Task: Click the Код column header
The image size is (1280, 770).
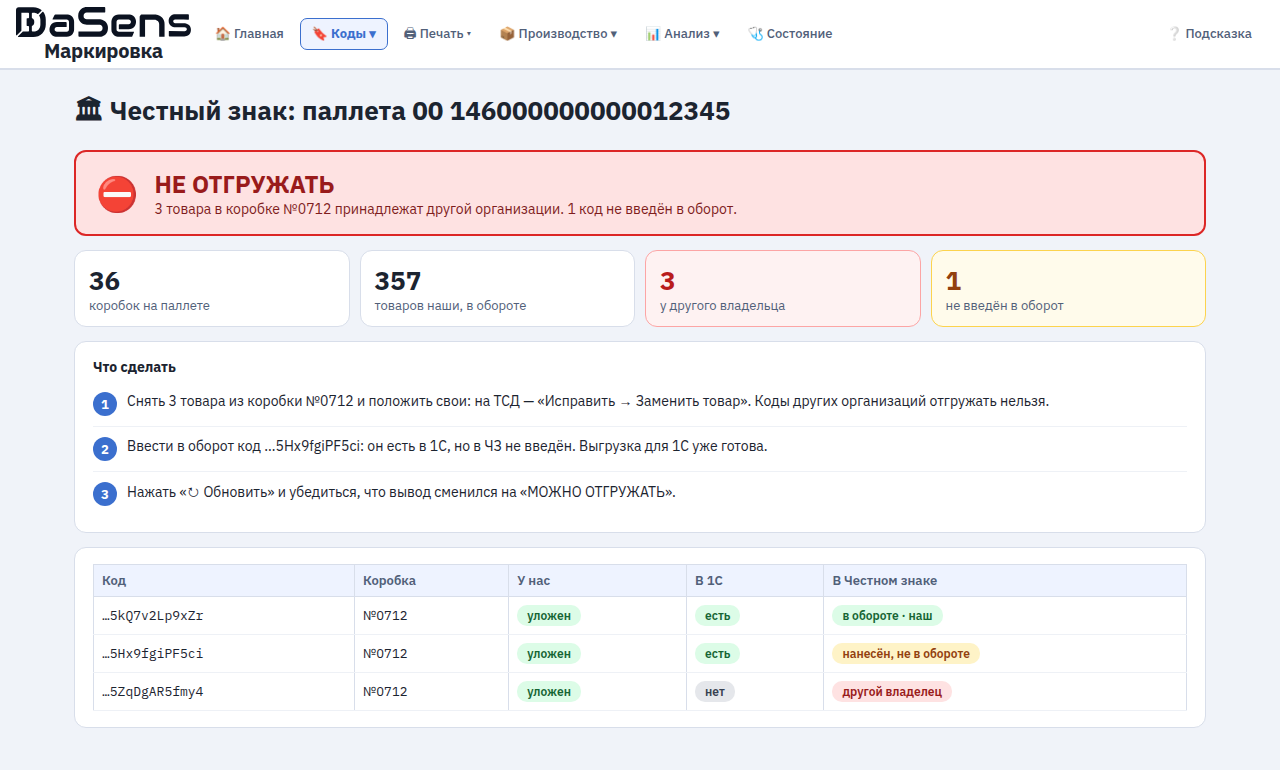Action: click(224, 581)
